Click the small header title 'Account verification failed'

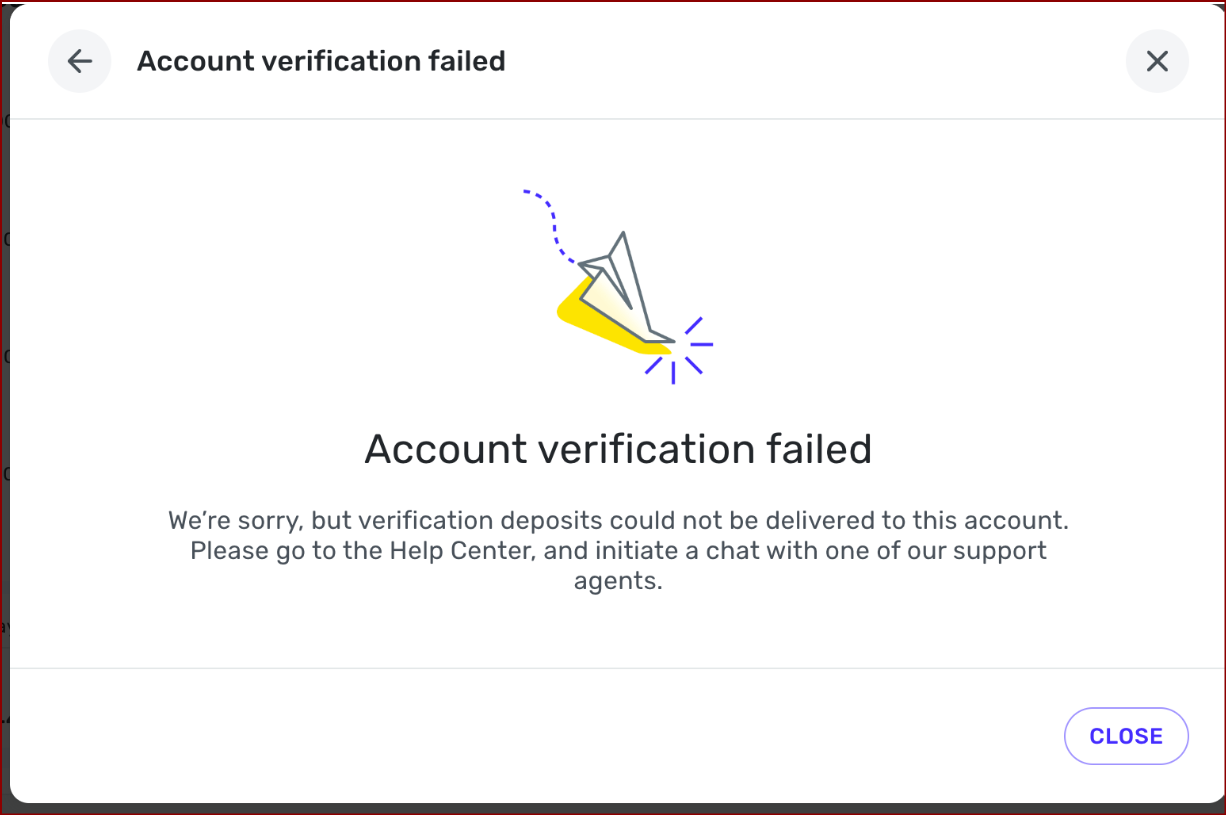pyautogui.click(x=321, y=61)
